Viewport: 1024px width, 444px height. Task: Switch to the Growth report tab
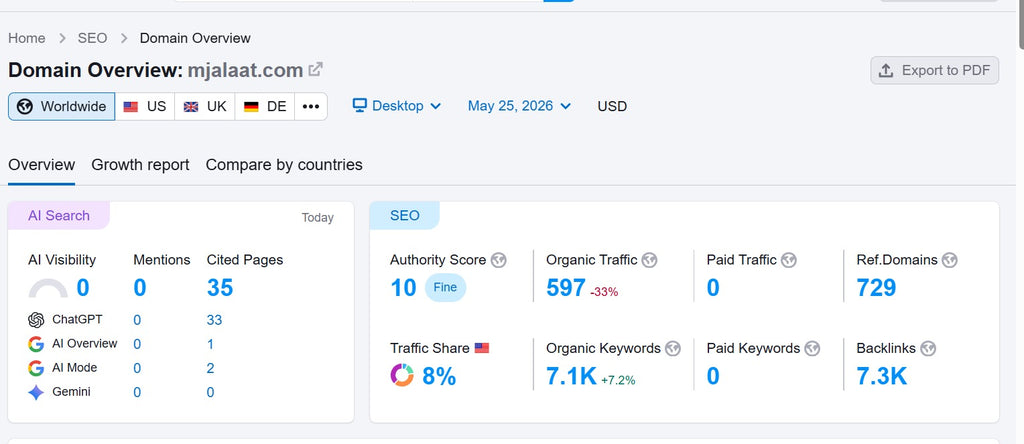140,165
